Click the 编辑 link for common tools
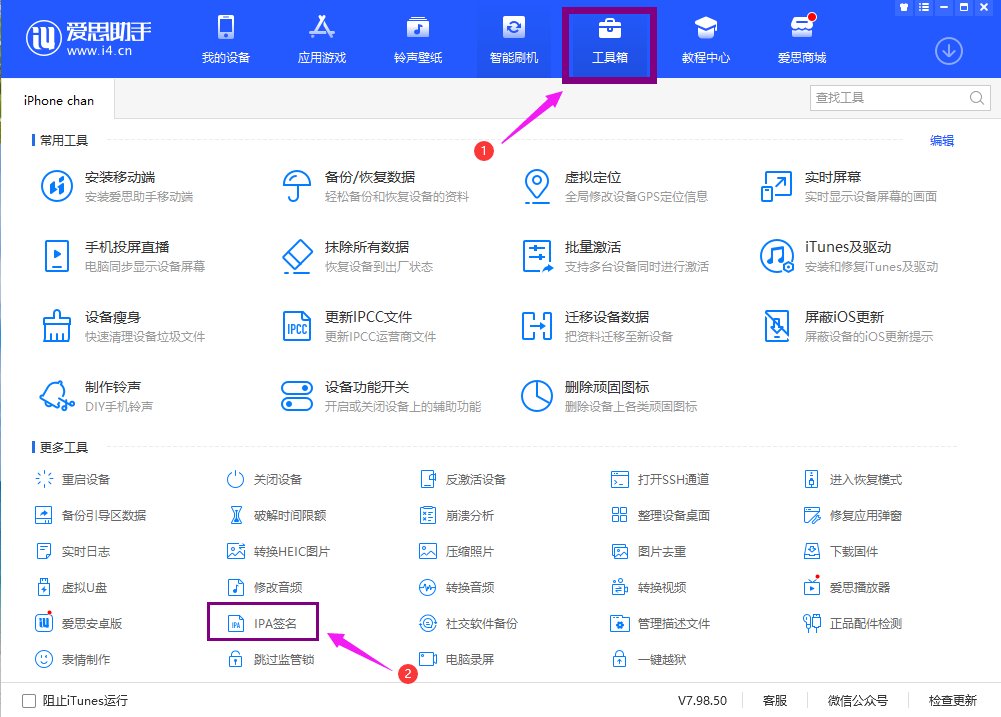This screenshot has height=717, width=1001. (941, 141)
